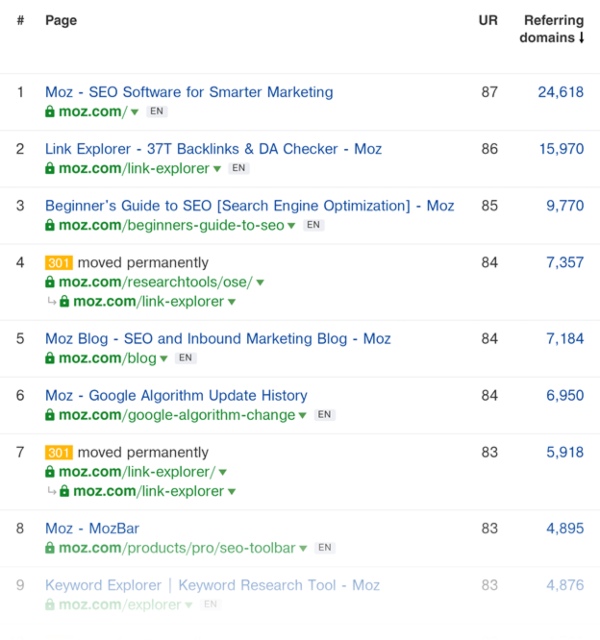Click the 301 redirect badge in row 7
The width and height of the screenshot is (600, 640).
[59, 453]
